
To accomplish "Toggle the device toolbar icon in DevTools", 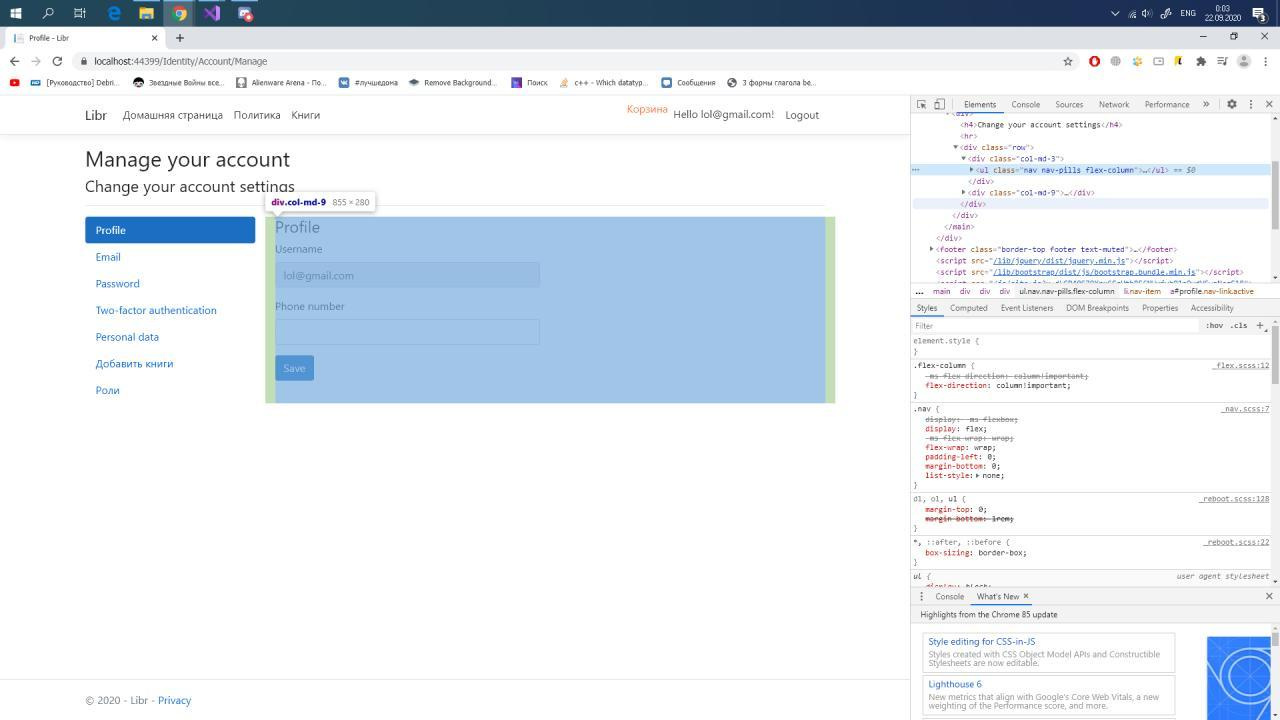I will click(x=939, y=104).
